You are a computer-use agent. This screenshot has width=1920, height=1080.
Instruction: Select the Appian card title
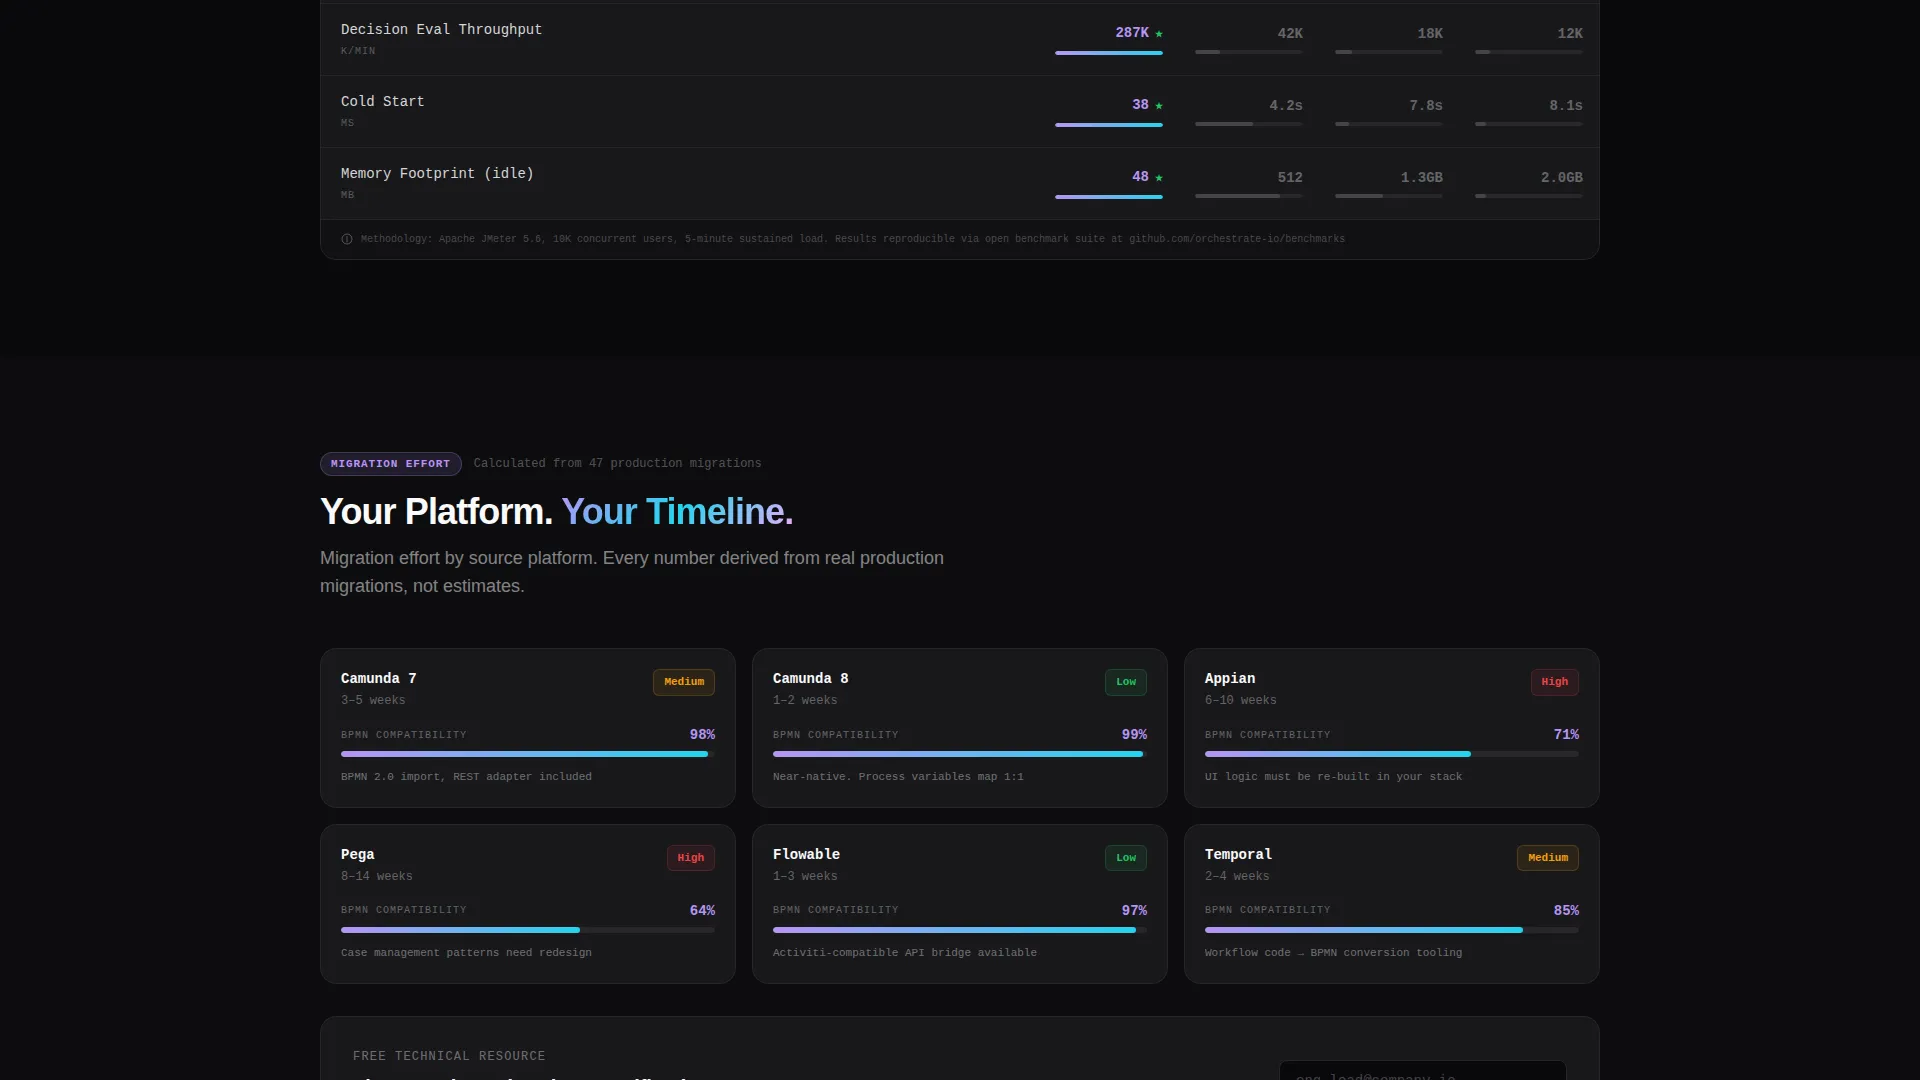click(1230, 679)
